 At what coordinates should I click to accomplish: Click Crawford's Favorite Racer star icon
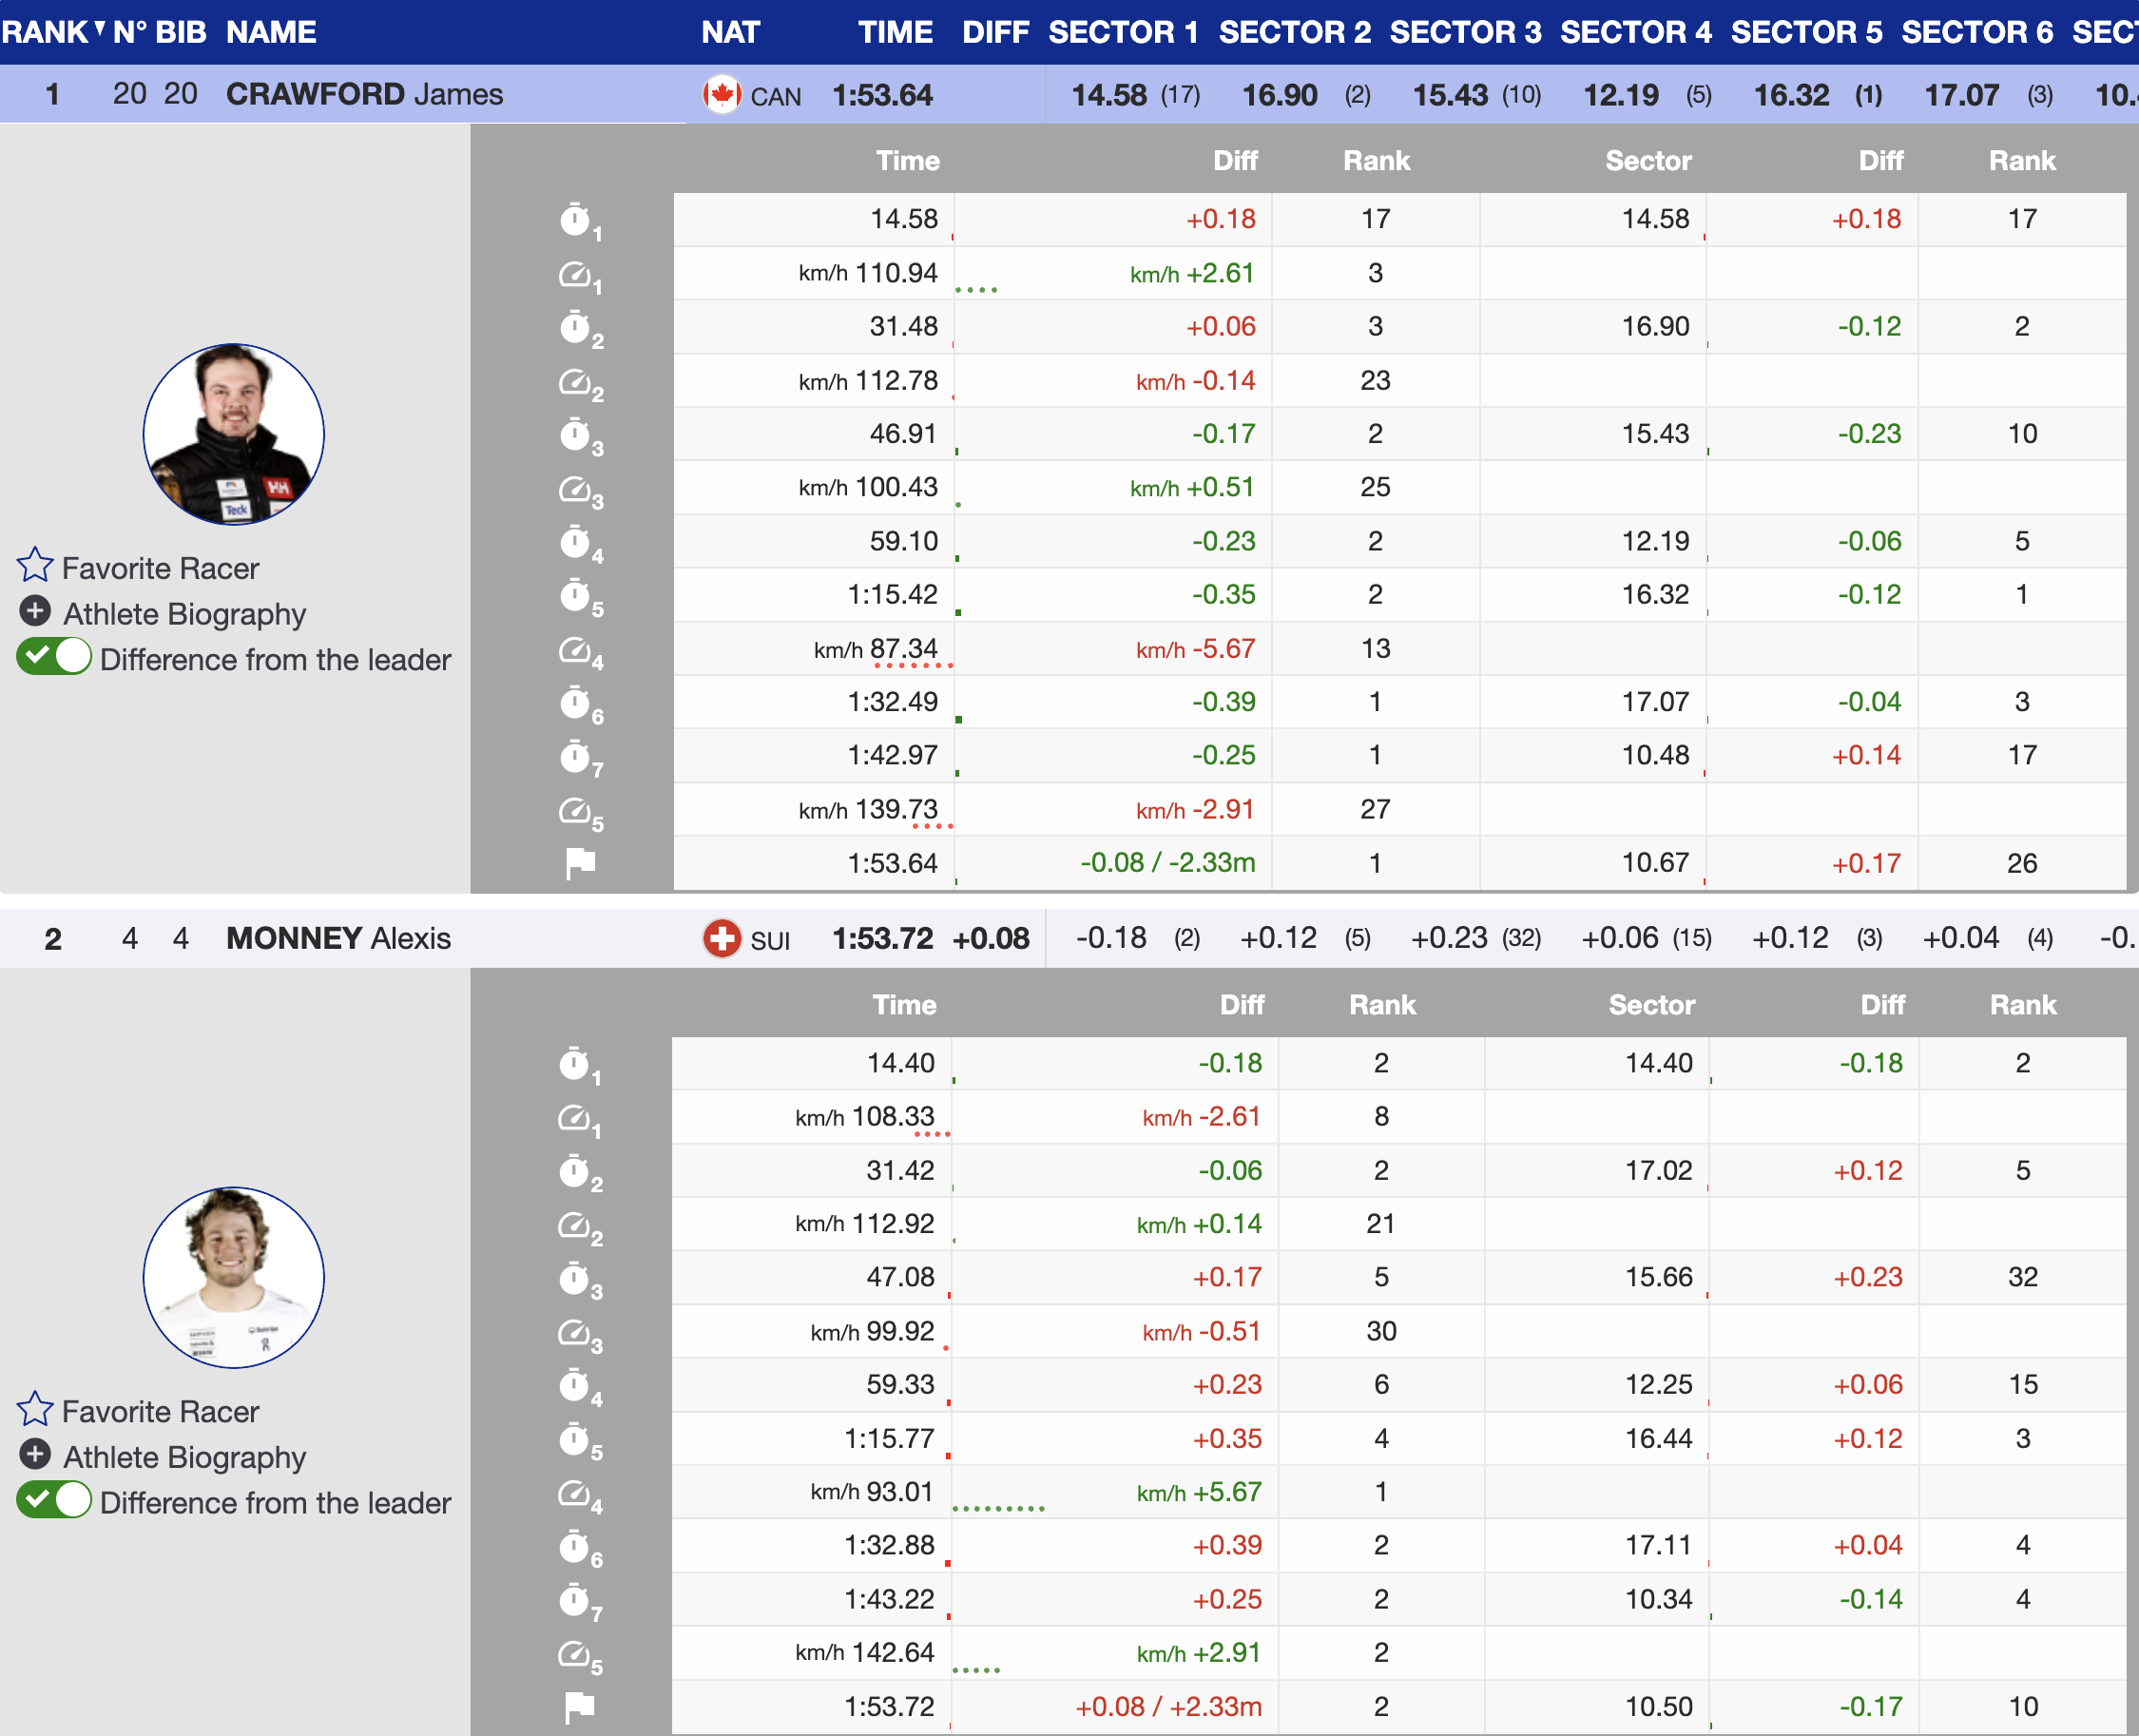pyautogui.click(x=35, y=565)
